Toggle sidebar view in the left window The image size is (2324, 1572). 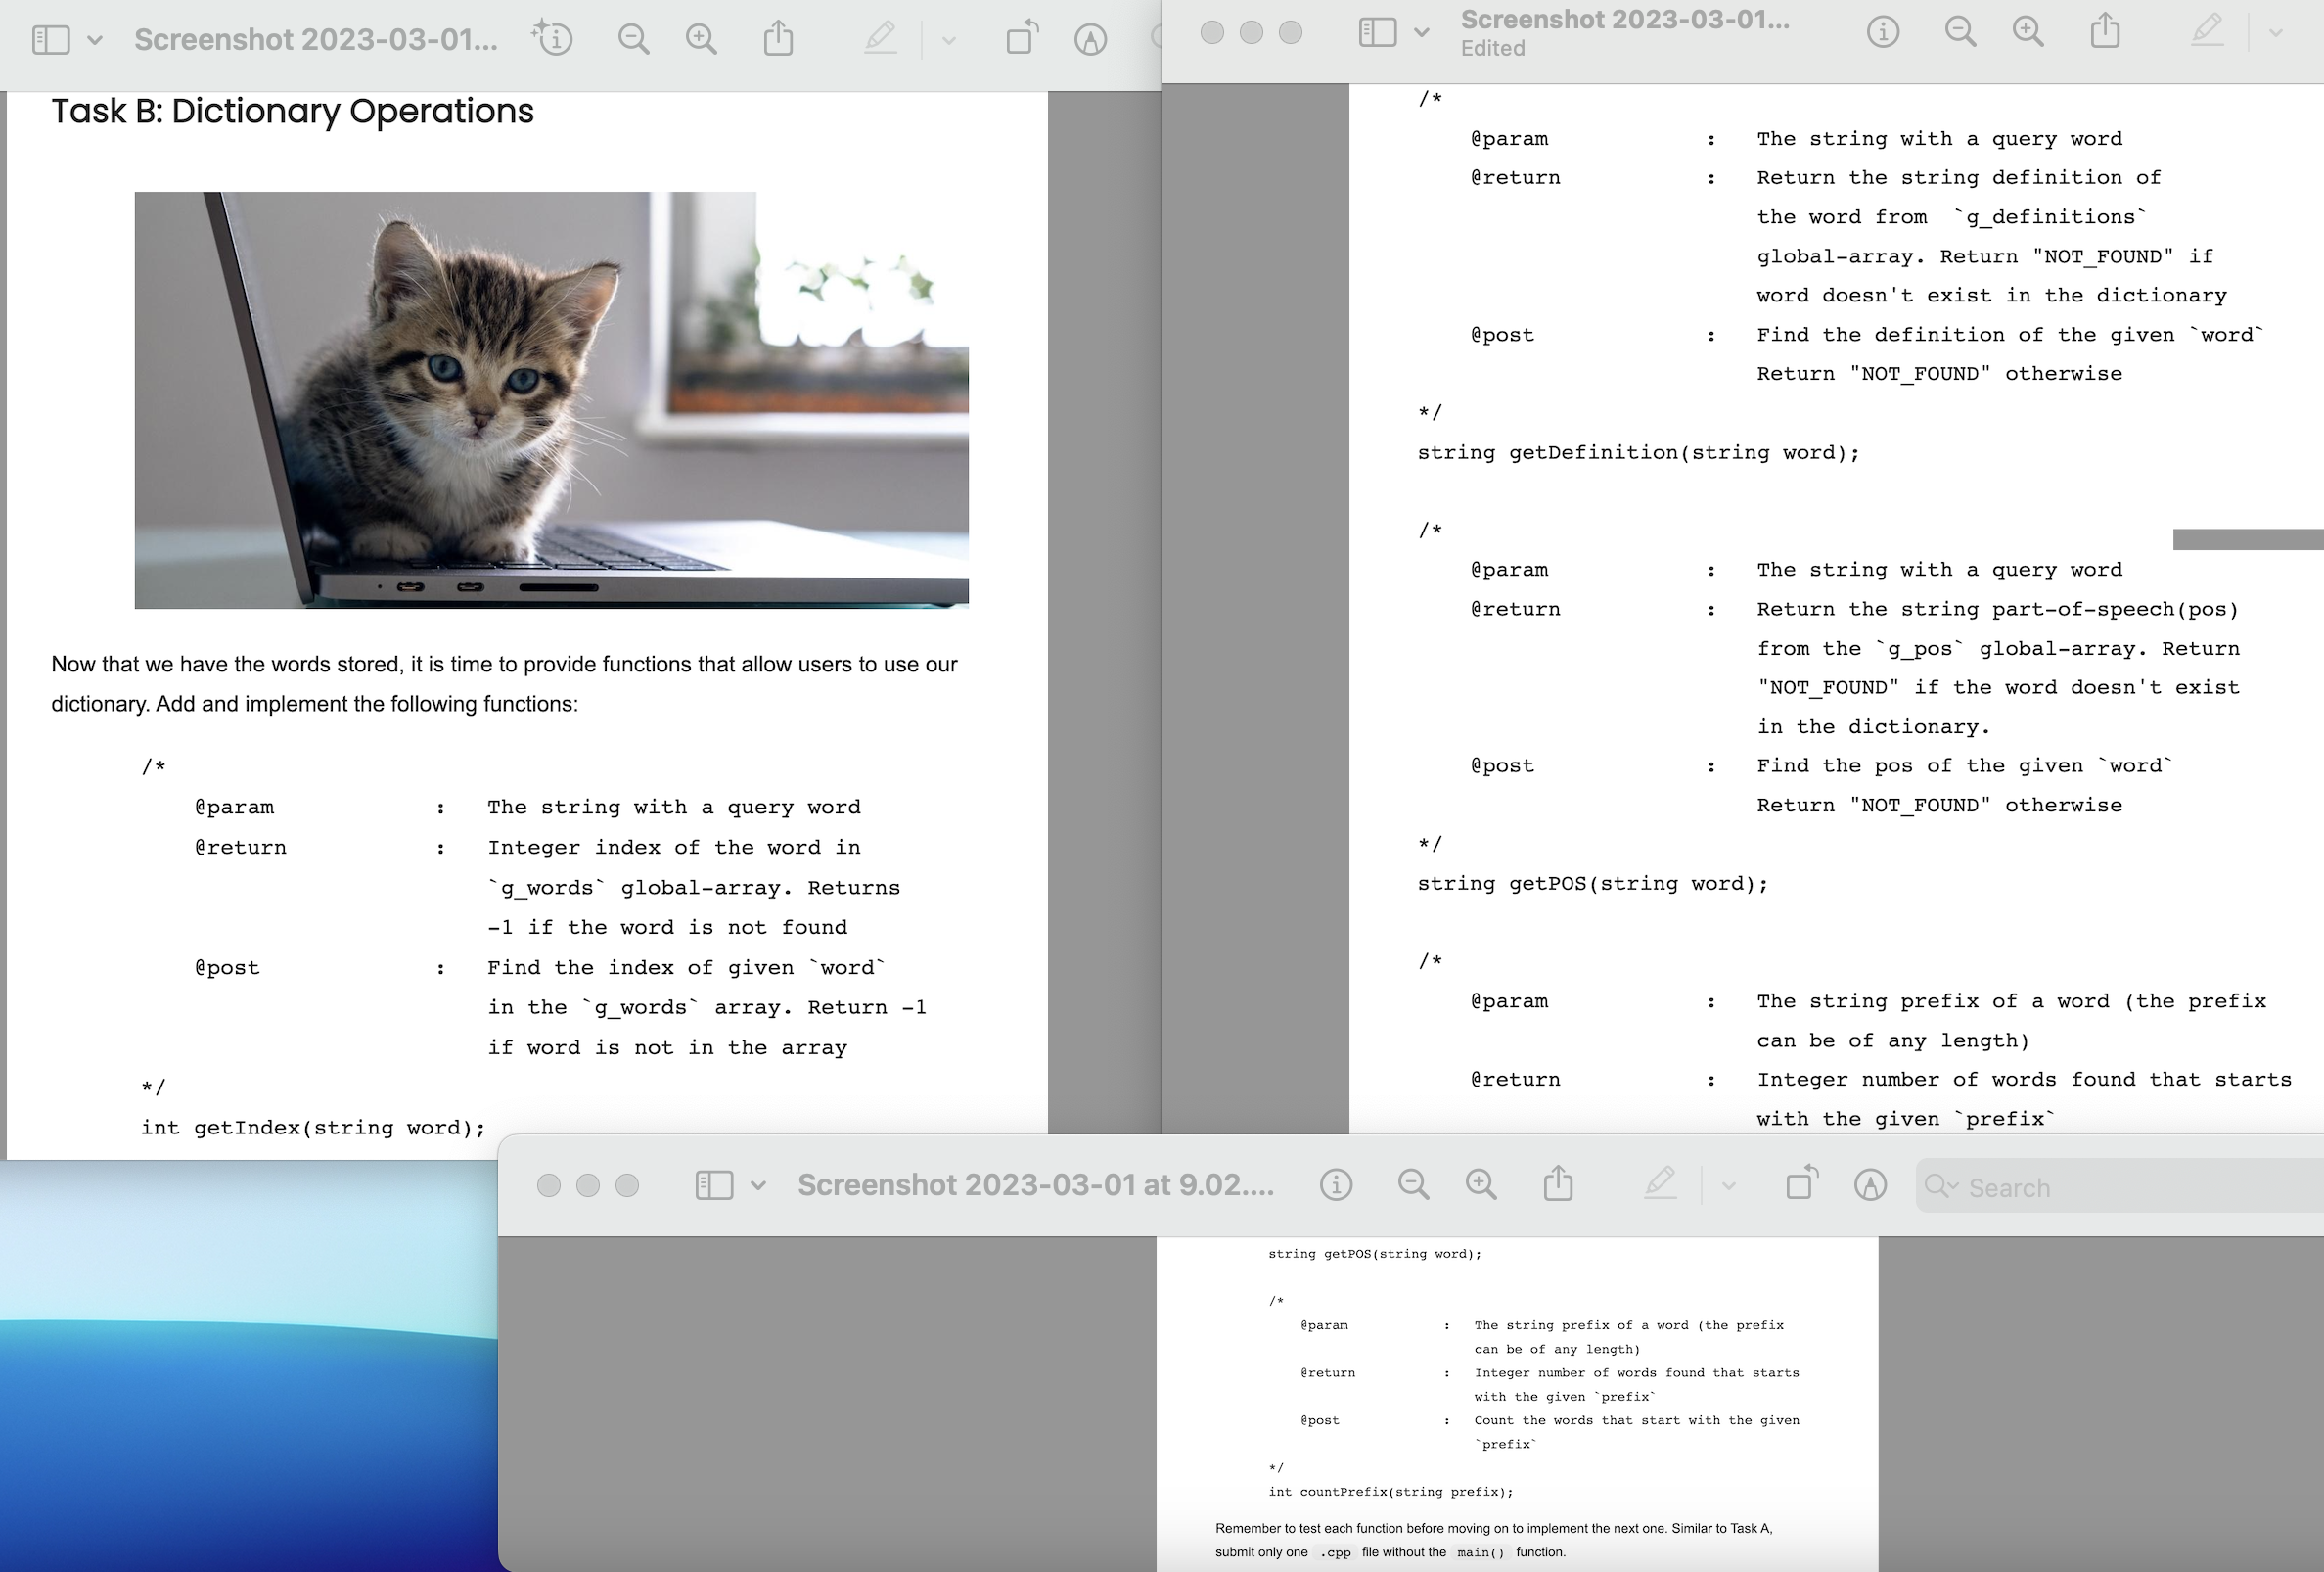51,40
